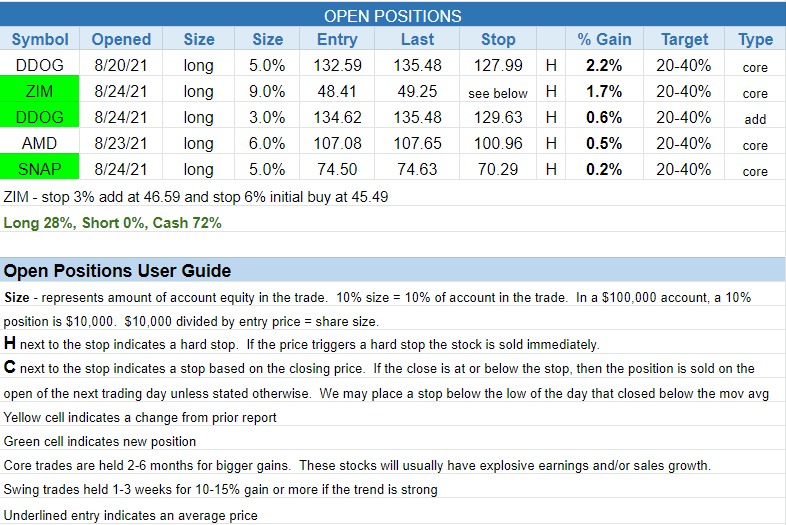Click the Entry column header
This screenshot has width=786, height=525.
click(x=337, y=39)
